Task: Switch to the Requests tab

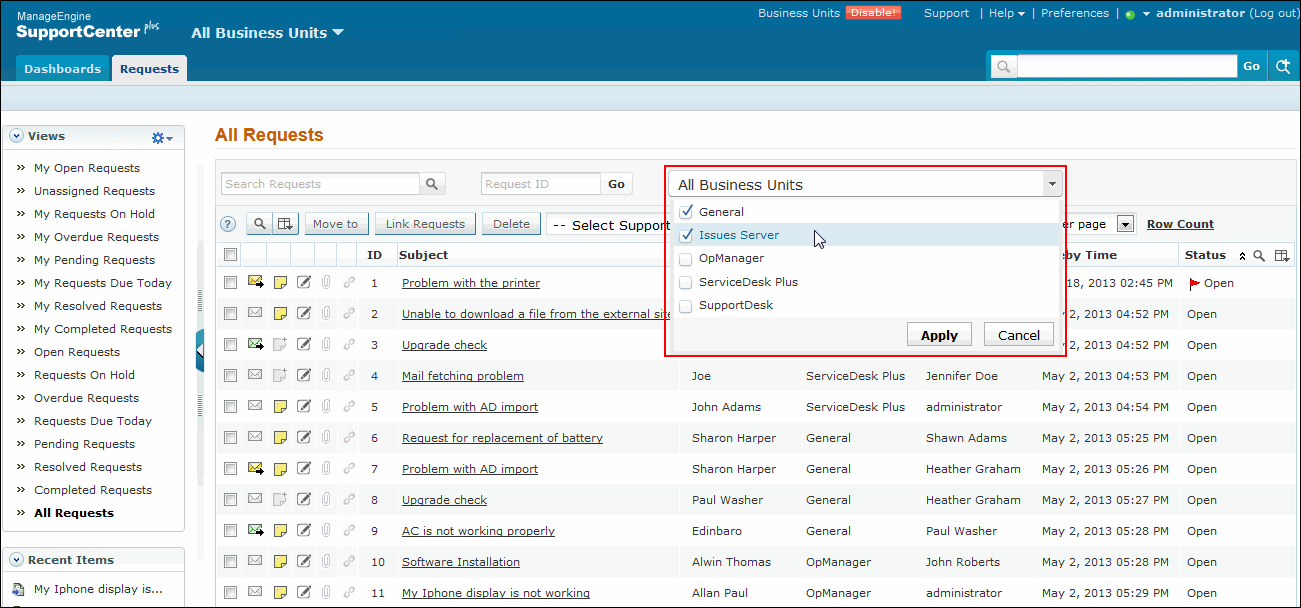Action: pyautogui.click(x=149, y=69)
